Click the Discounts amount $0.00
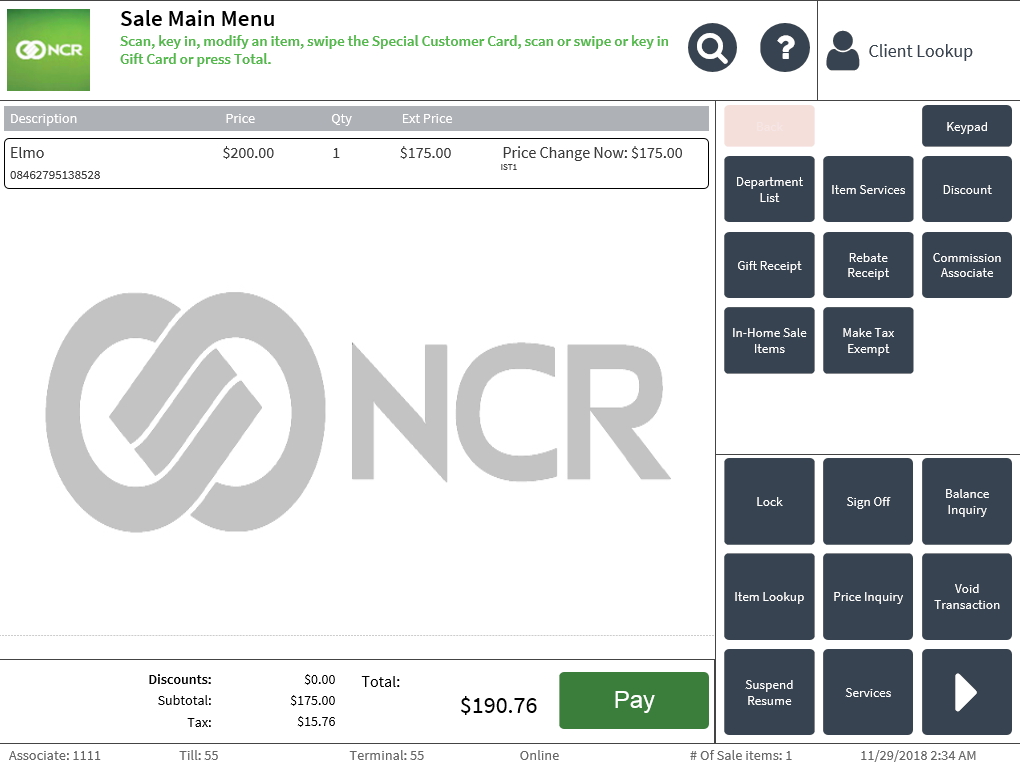 [x=320, y=679]
